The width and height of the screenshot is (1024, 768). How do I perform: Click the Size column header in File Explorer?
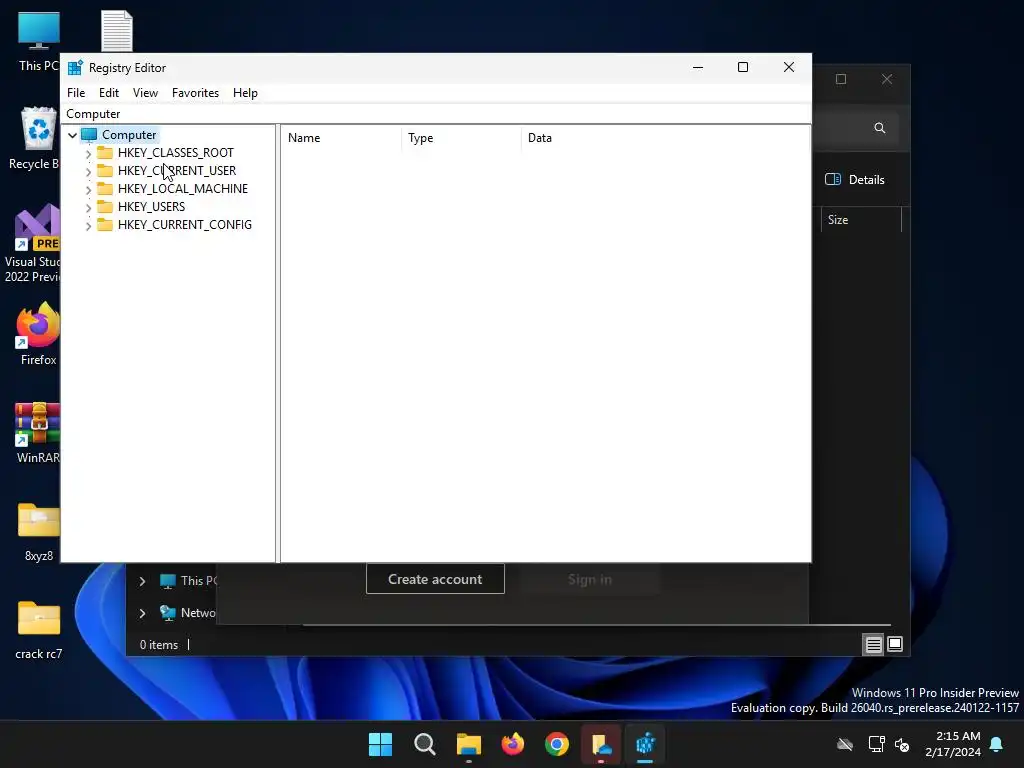tap(861, 220)
